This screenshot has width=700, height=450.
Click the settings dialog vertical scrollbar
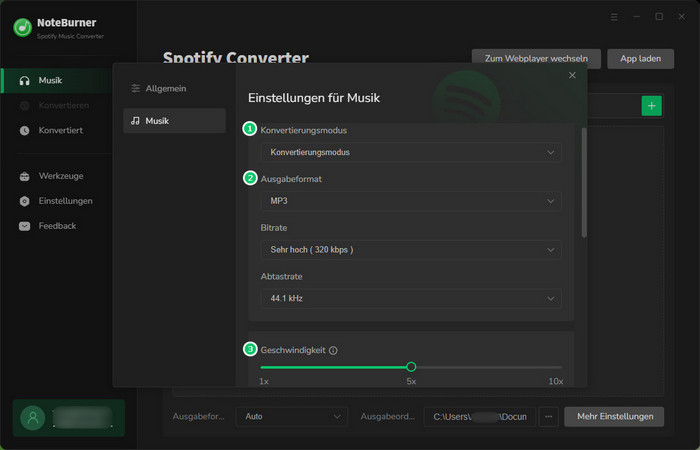pos(584,182)
